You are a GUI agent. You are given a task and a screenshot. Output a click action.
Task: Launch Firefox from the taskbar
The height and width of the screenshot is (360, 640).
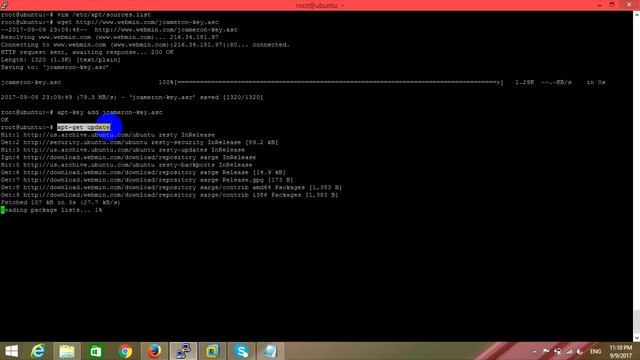point(154,351)
